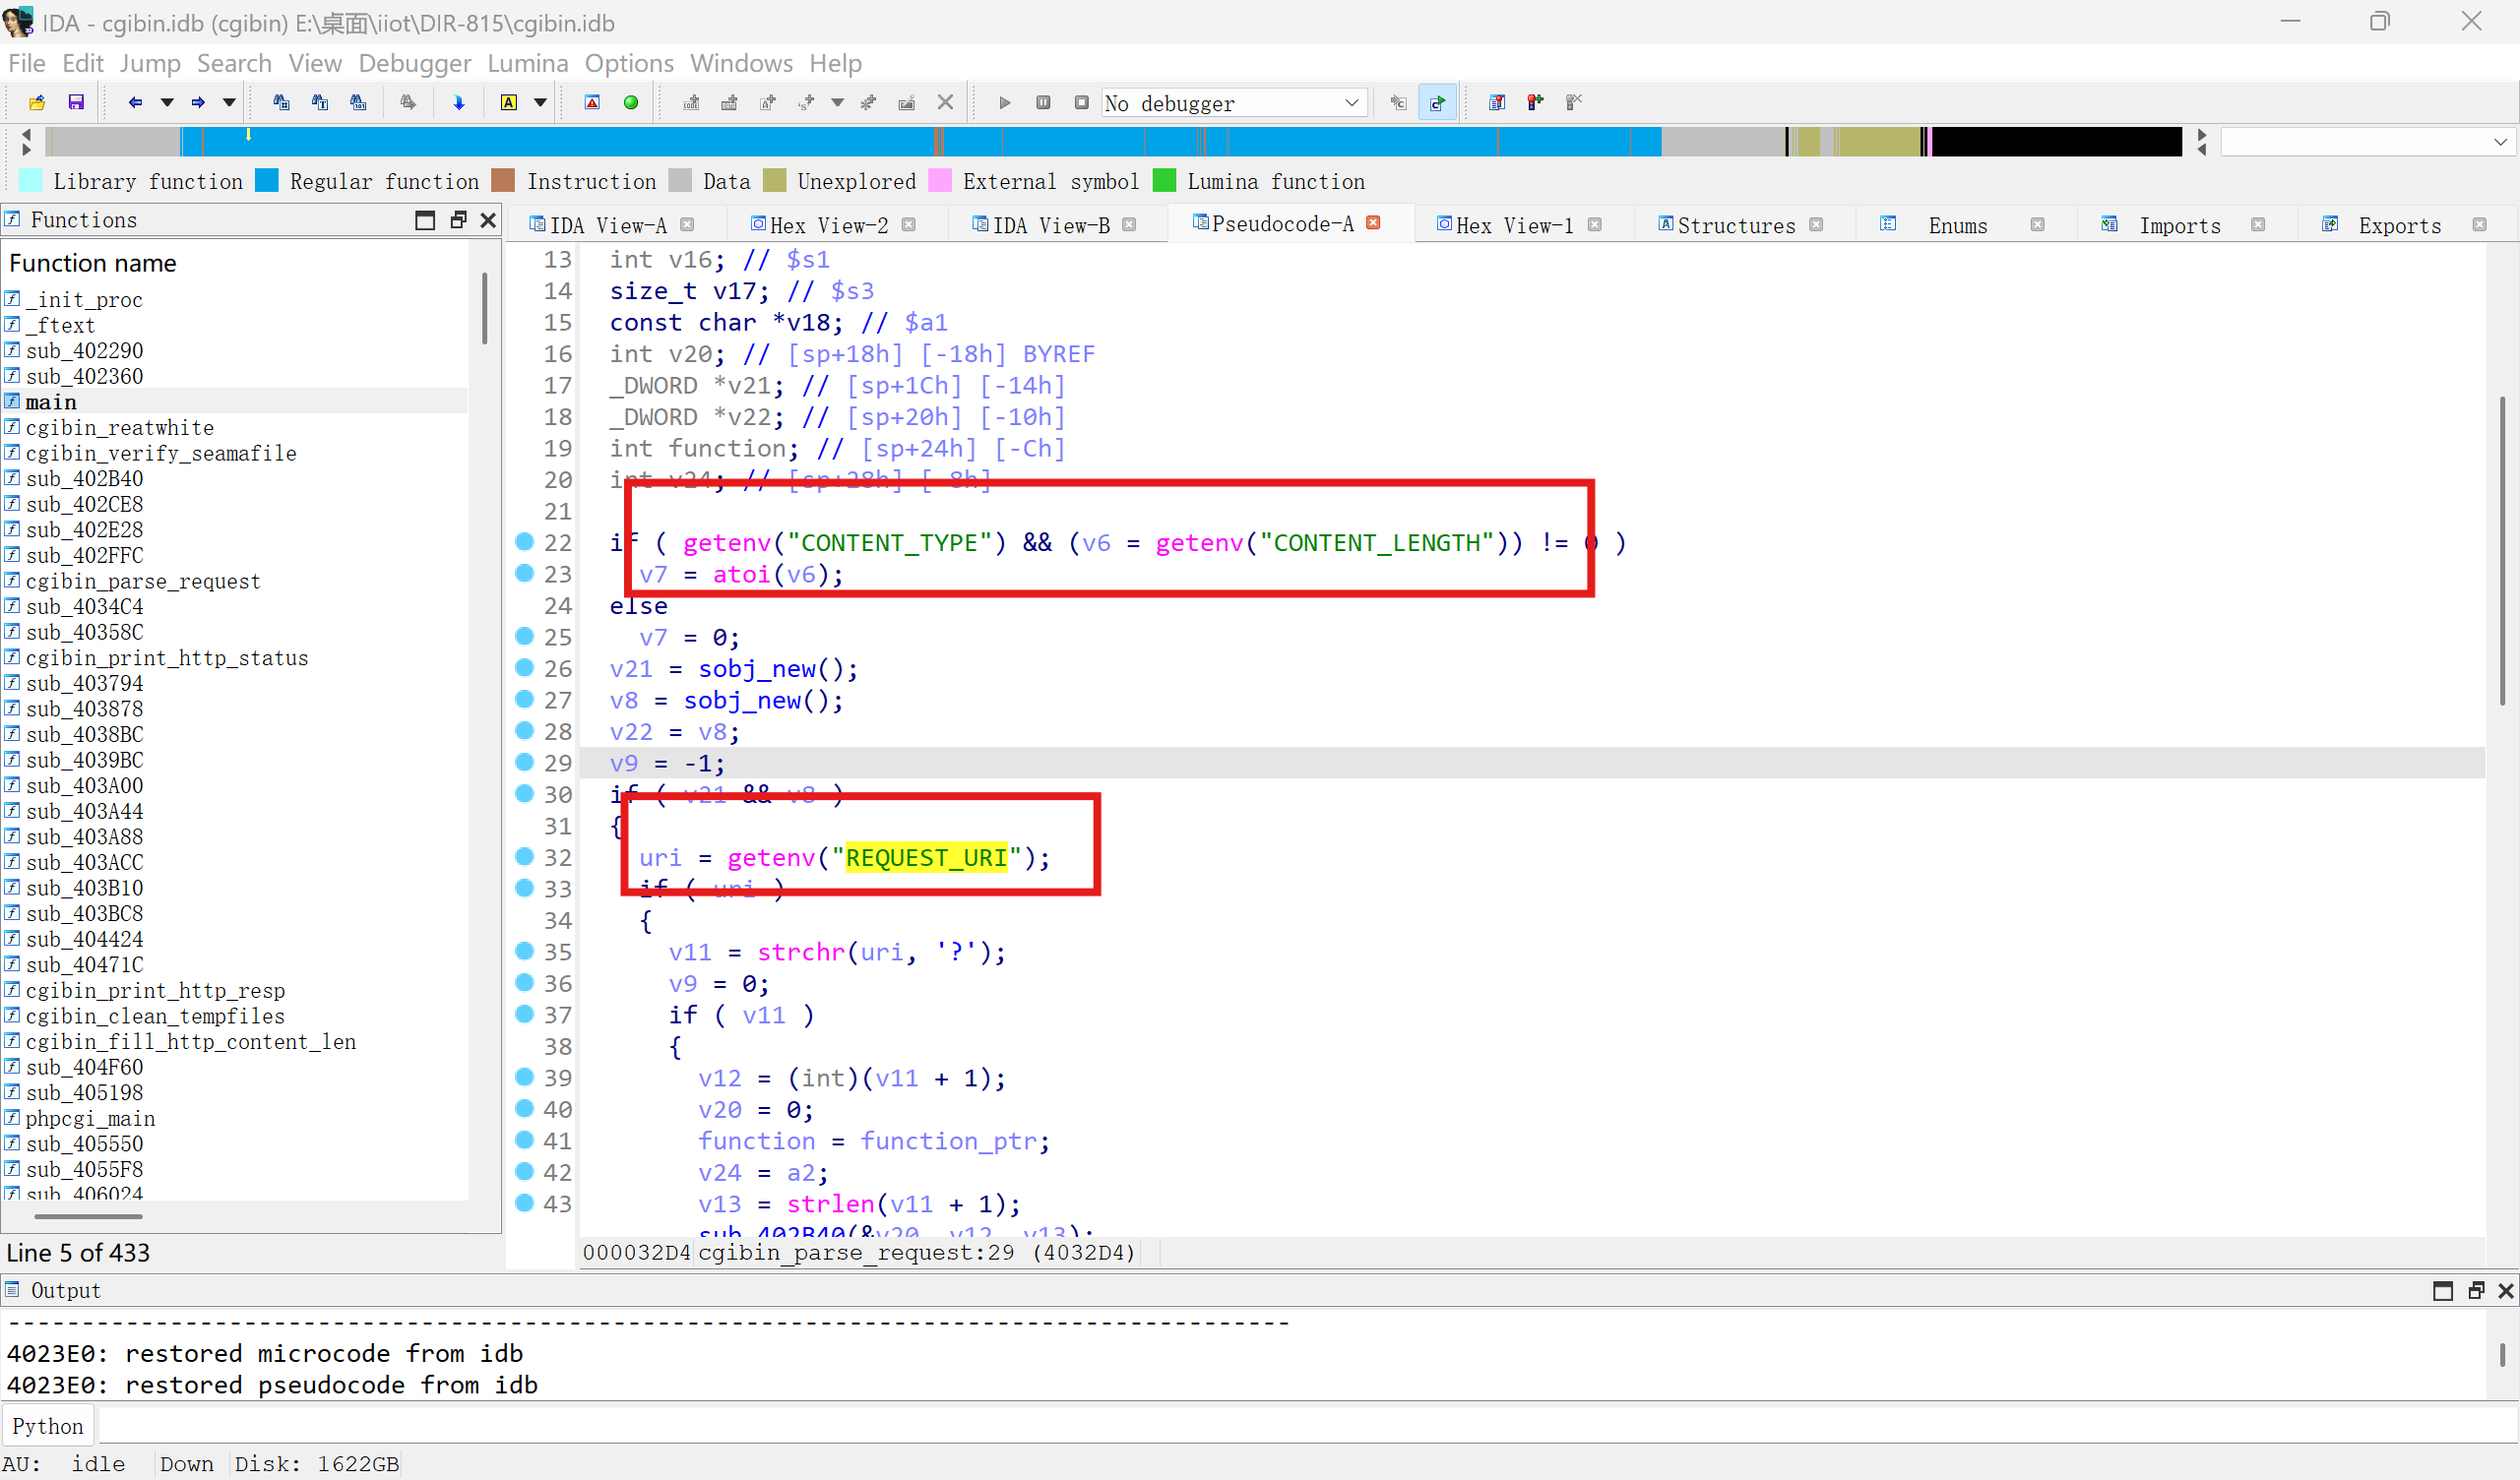
Task: Open dropdown arrow beside the string-literal icon
Action: [x=837, y=102]
